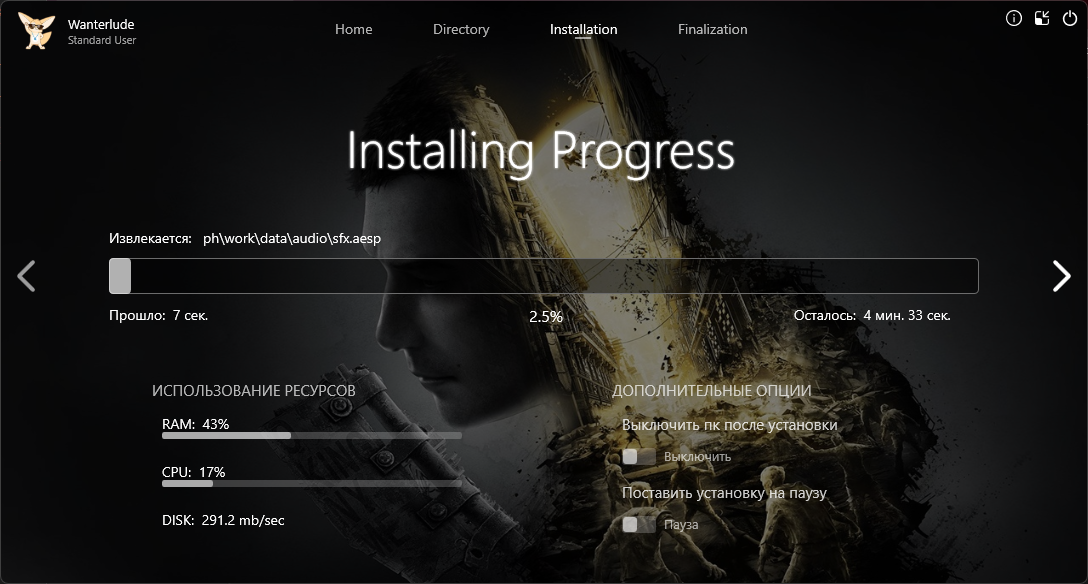Open the Home tab

point(353,29)
